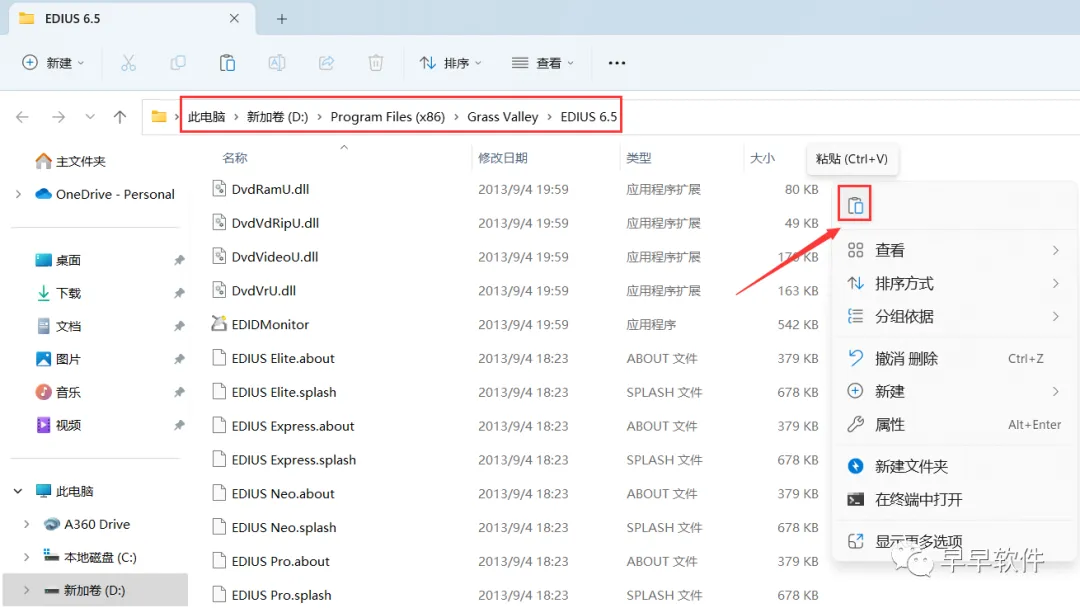
Task: Sort by the 名称 column header
Action: coord(235,158)
